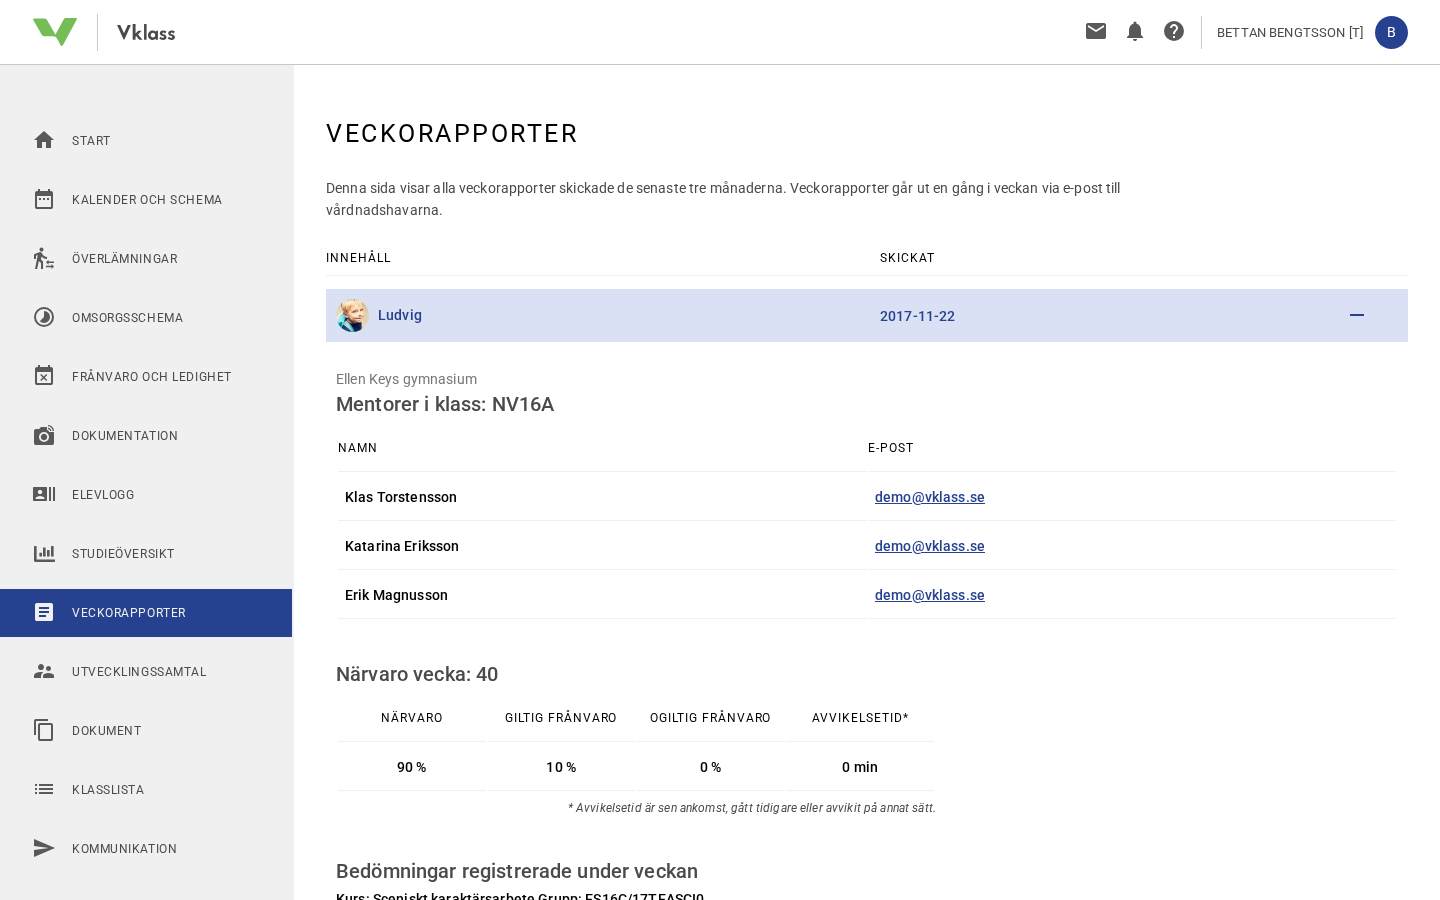Click the calendar icon for Kalender och Schema
The image size is (1440, 900).
(x=44, y=199)
